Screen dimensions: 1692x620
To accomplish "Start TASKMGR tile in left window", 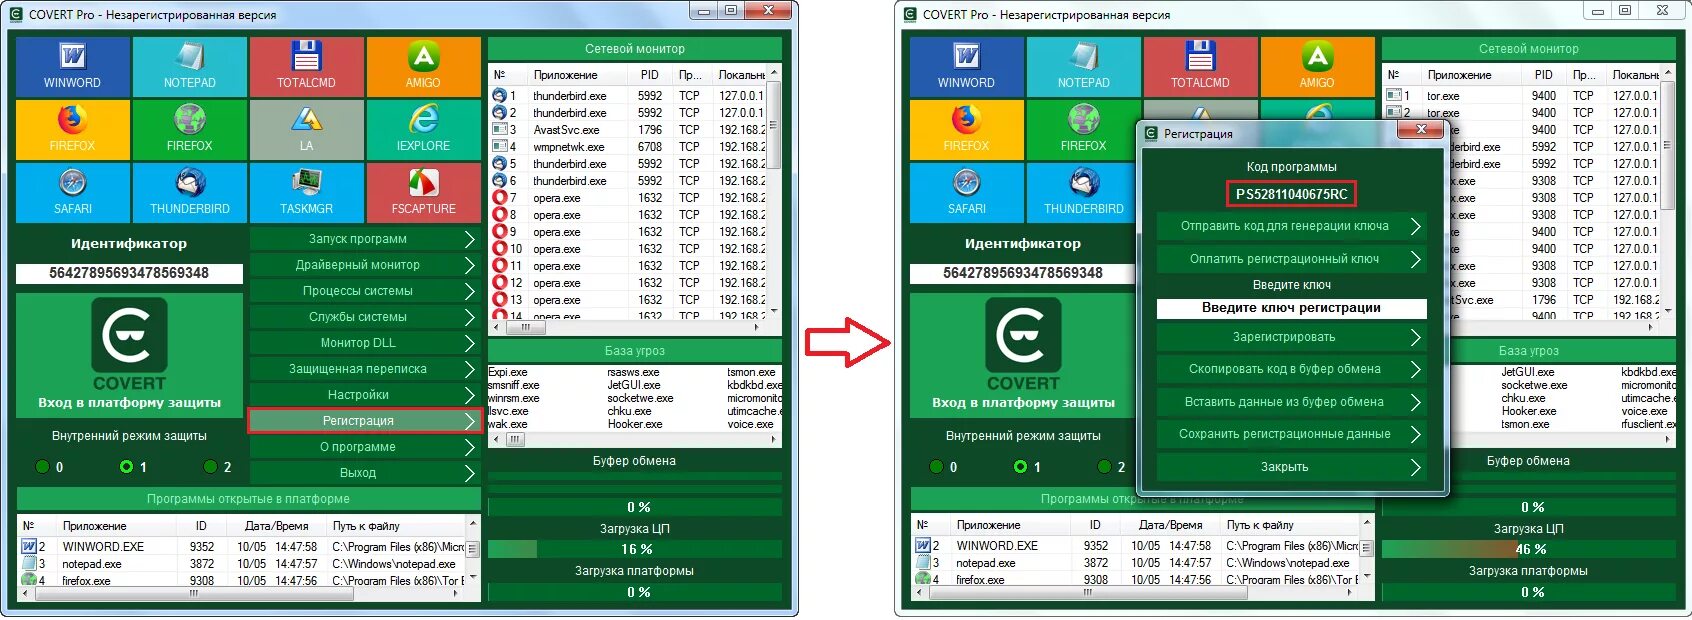I will 307,192.
